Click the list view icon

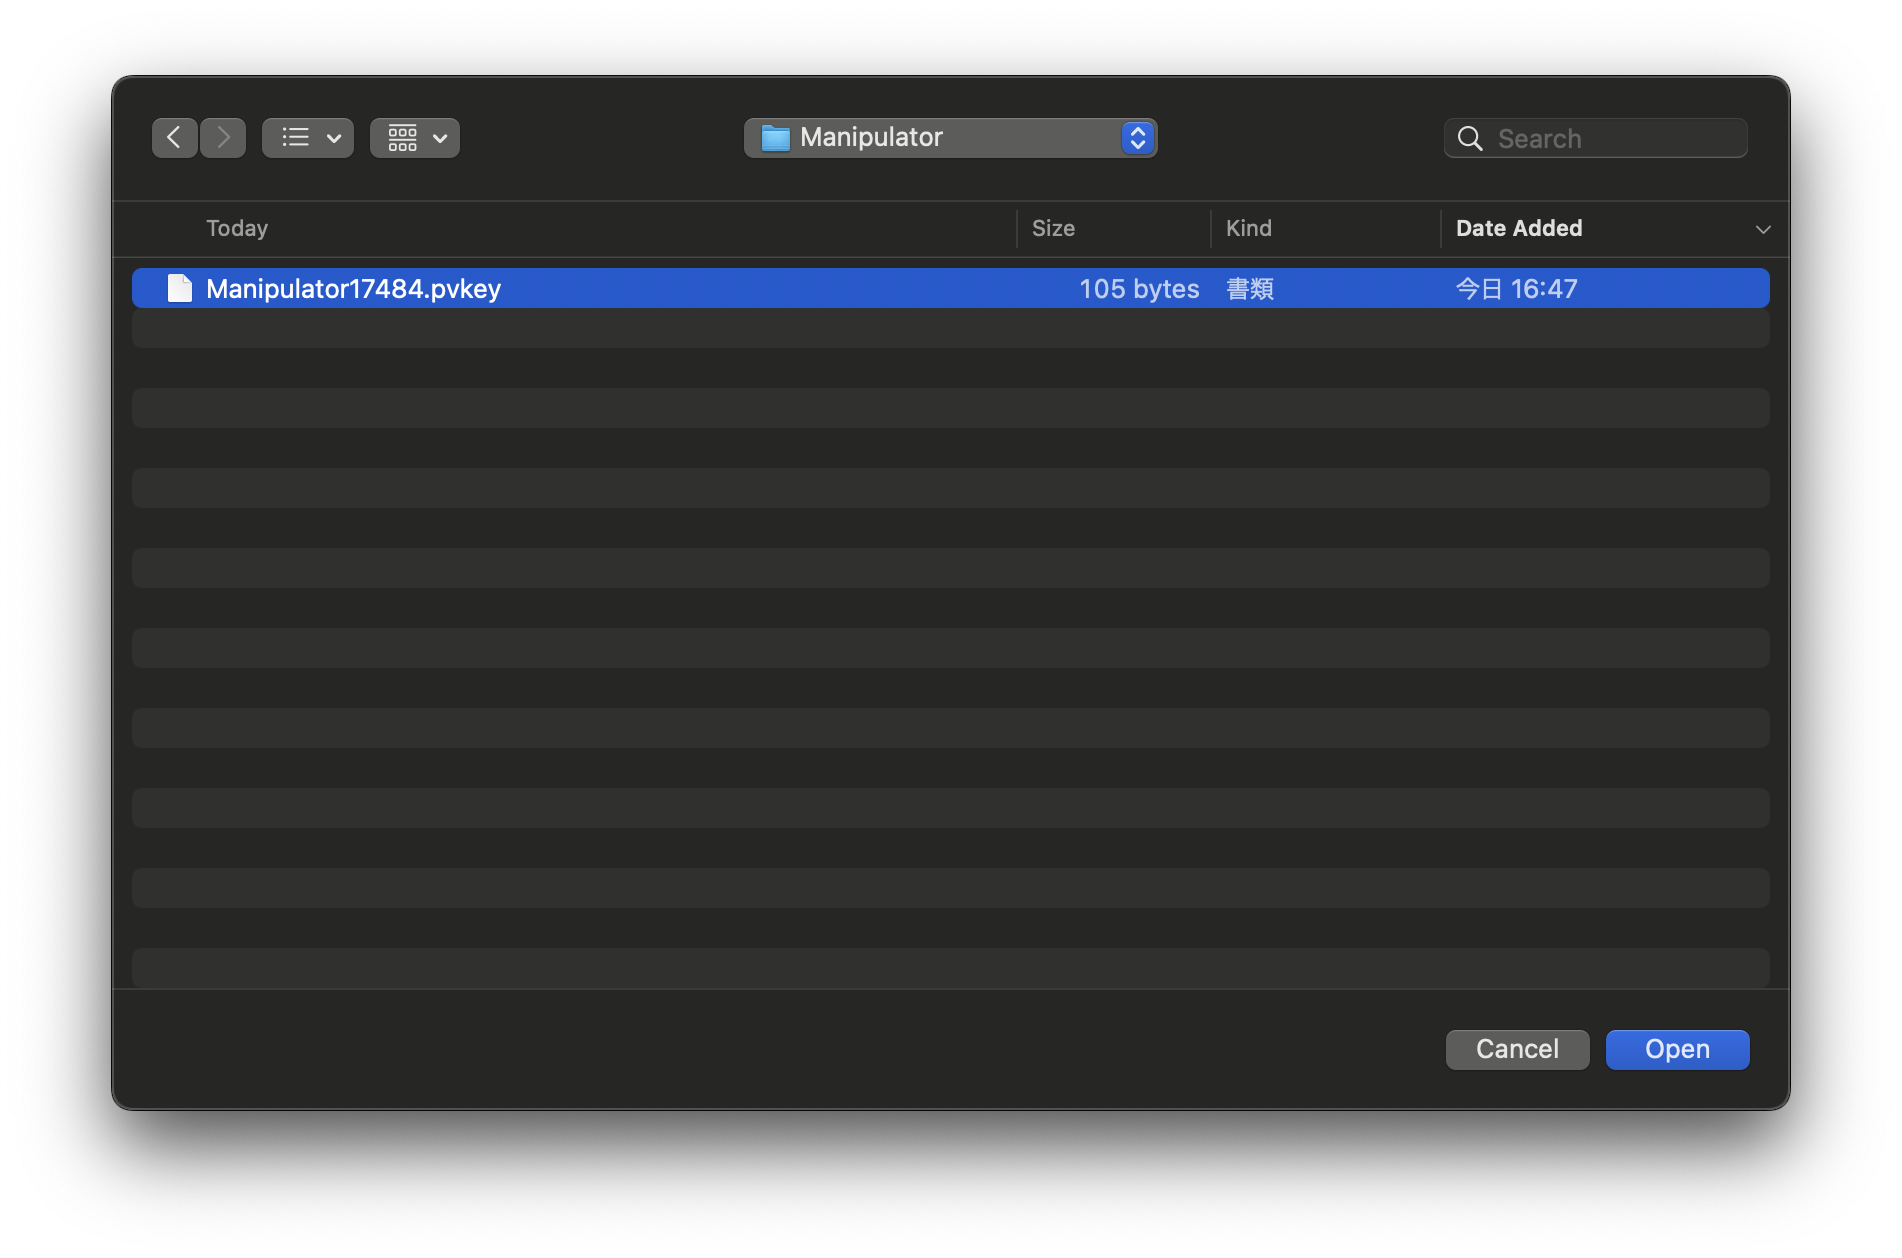pos(295,138)
